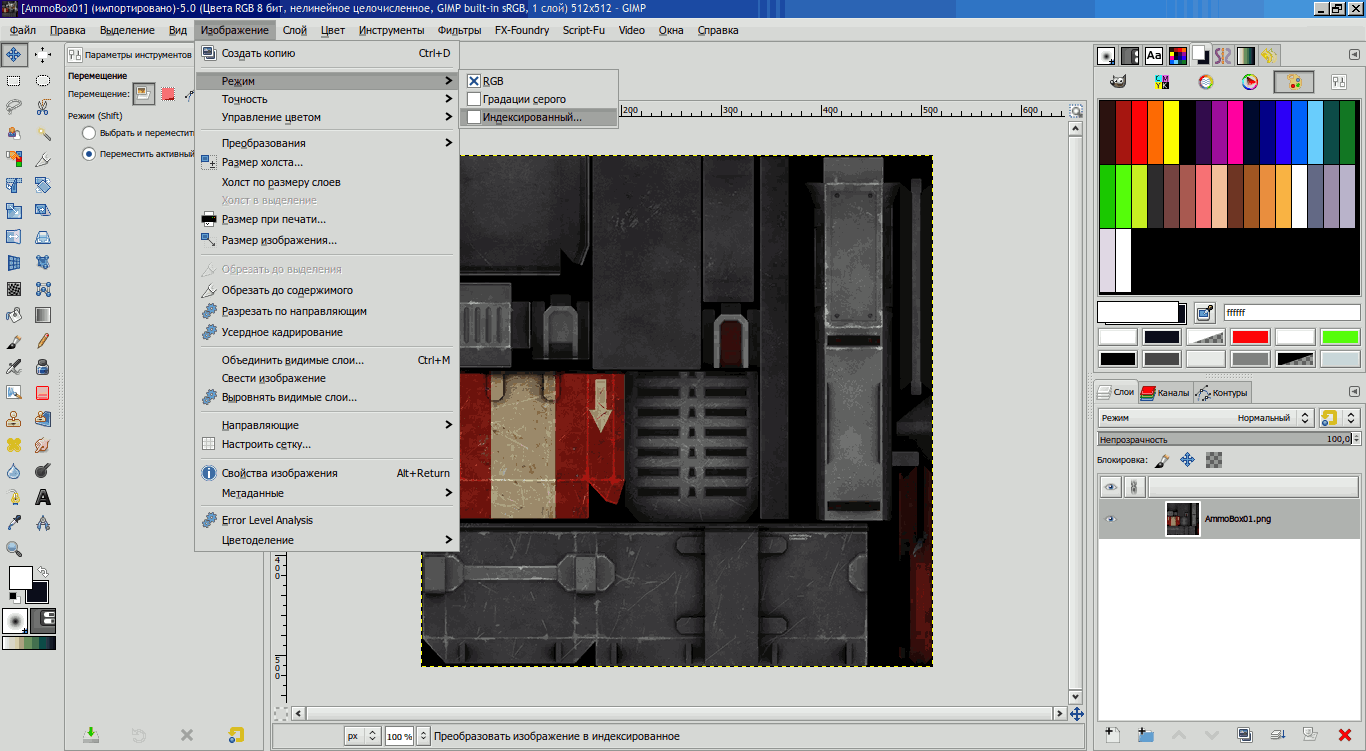The image size is (1366, 751).
Task: Check the Градации серого mode option
Action: coord(474,99)
